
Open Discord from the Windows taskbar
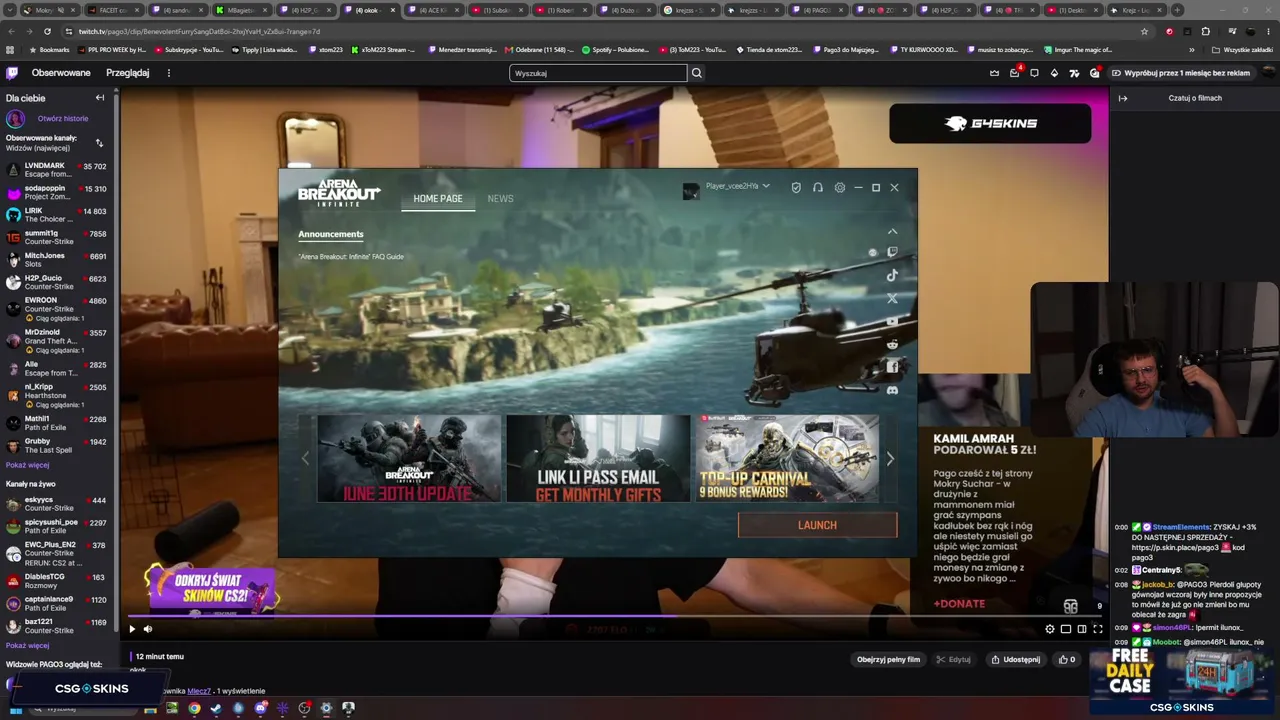click(260, 708)
